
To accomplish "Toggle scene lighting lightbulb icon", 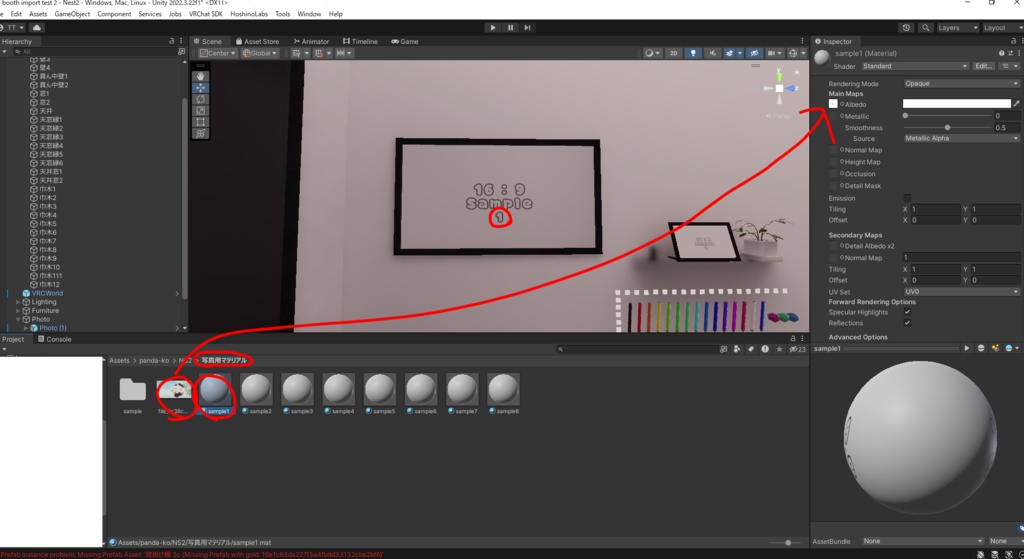I will pos(693,53).
